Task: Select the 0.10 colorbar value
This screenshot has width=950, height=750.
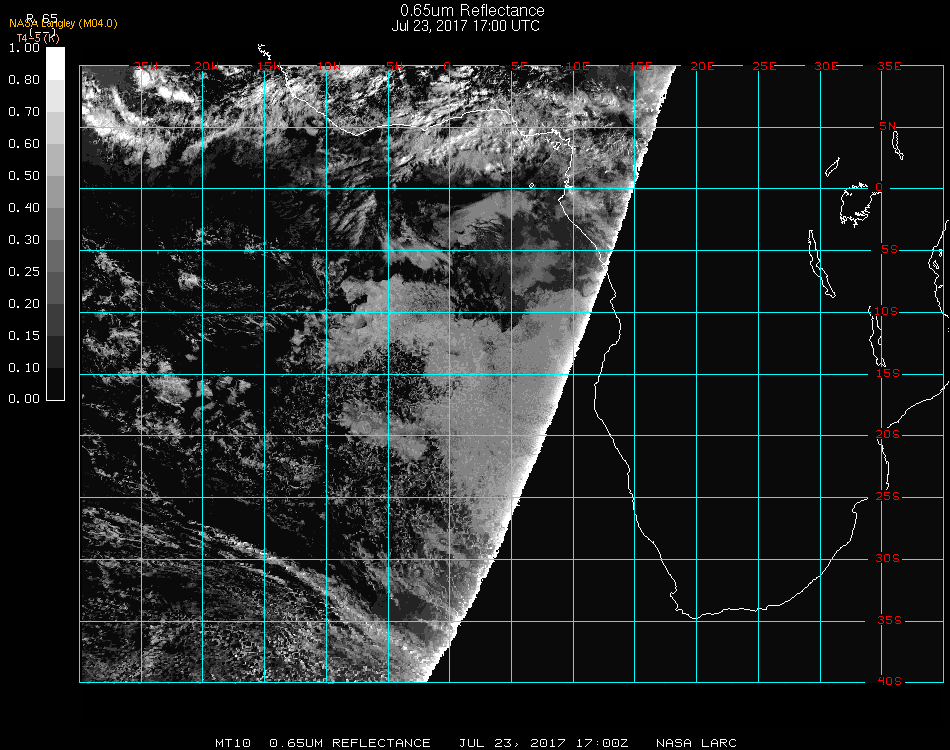Action: pos(24,368)
